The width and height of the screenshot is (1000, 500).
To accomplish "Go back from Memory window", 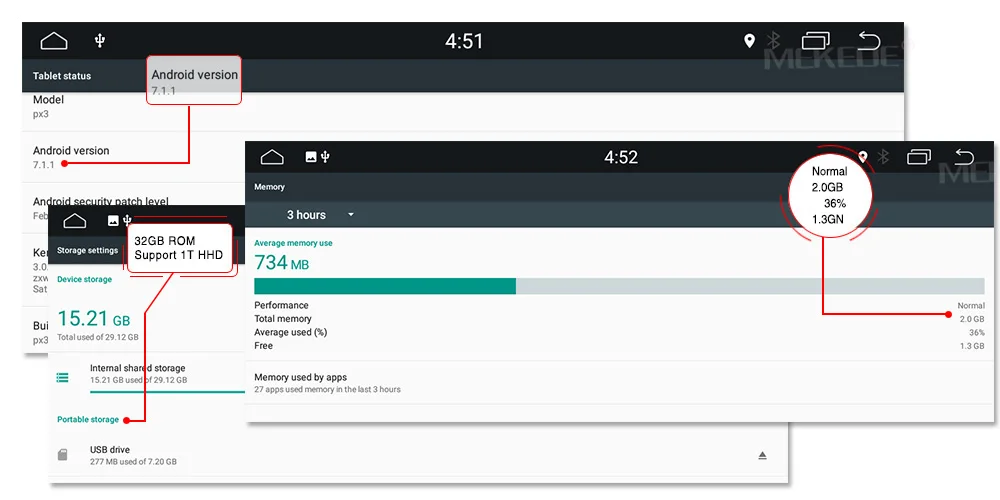I will [964, 157].
